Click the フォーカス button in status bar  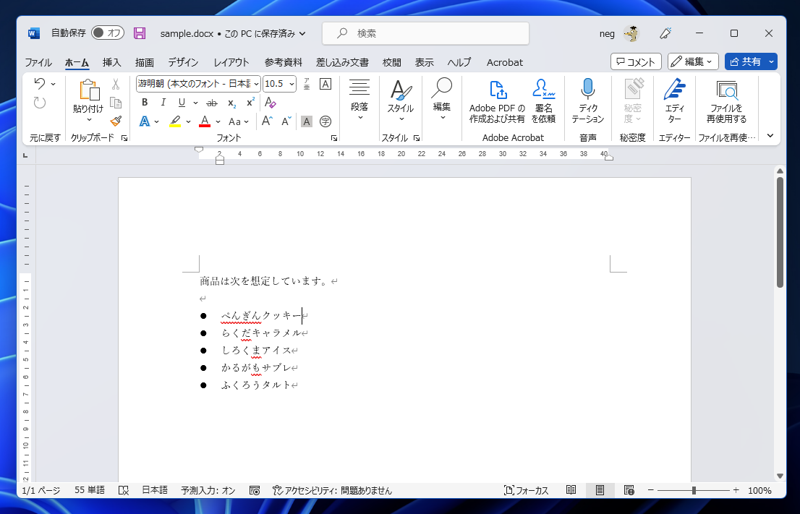coord(526,491)
